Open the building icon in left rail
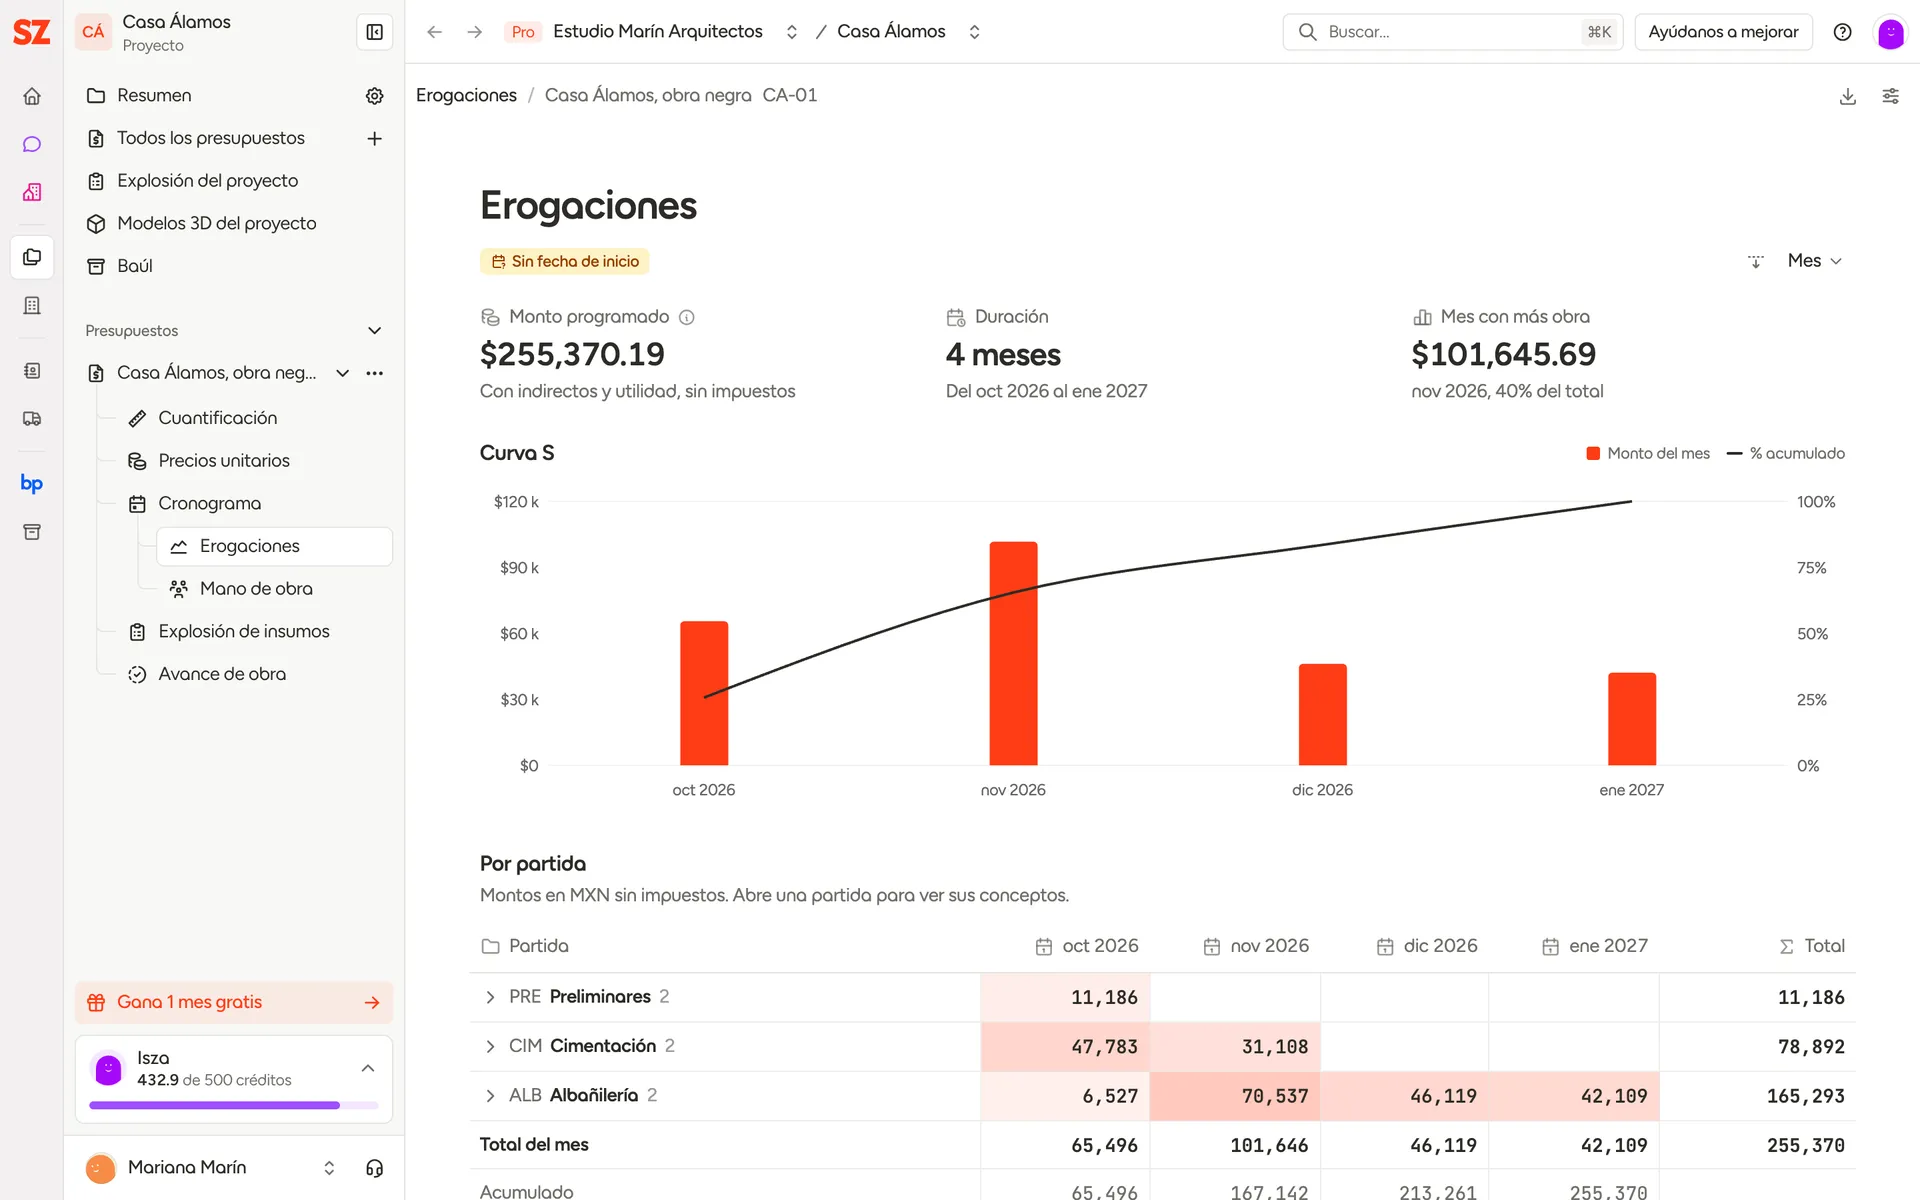 point(32,305)
